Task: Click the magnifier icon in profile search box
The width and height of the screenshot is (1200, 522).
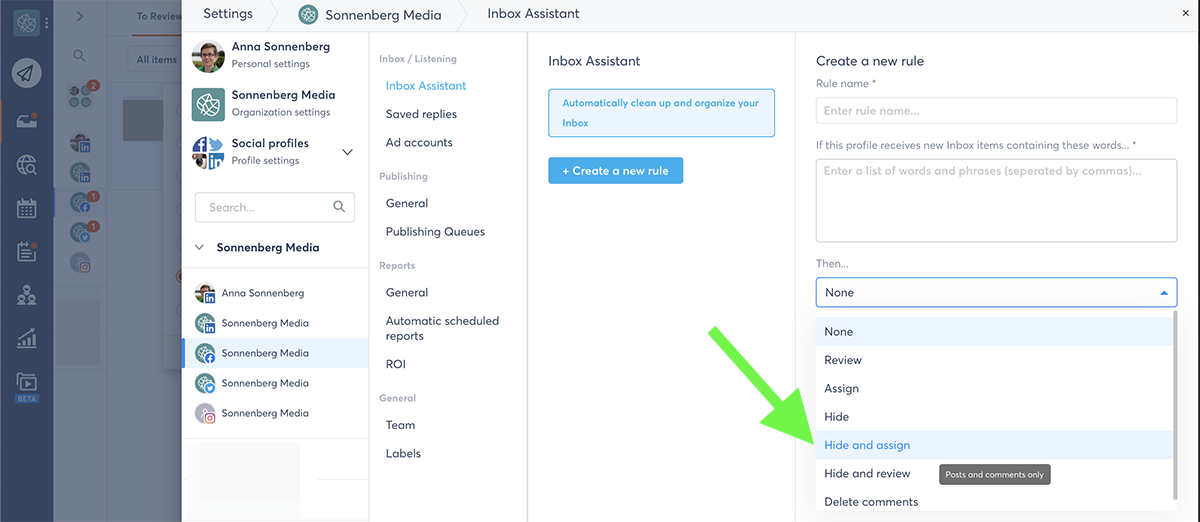Action: pos(339,207)
